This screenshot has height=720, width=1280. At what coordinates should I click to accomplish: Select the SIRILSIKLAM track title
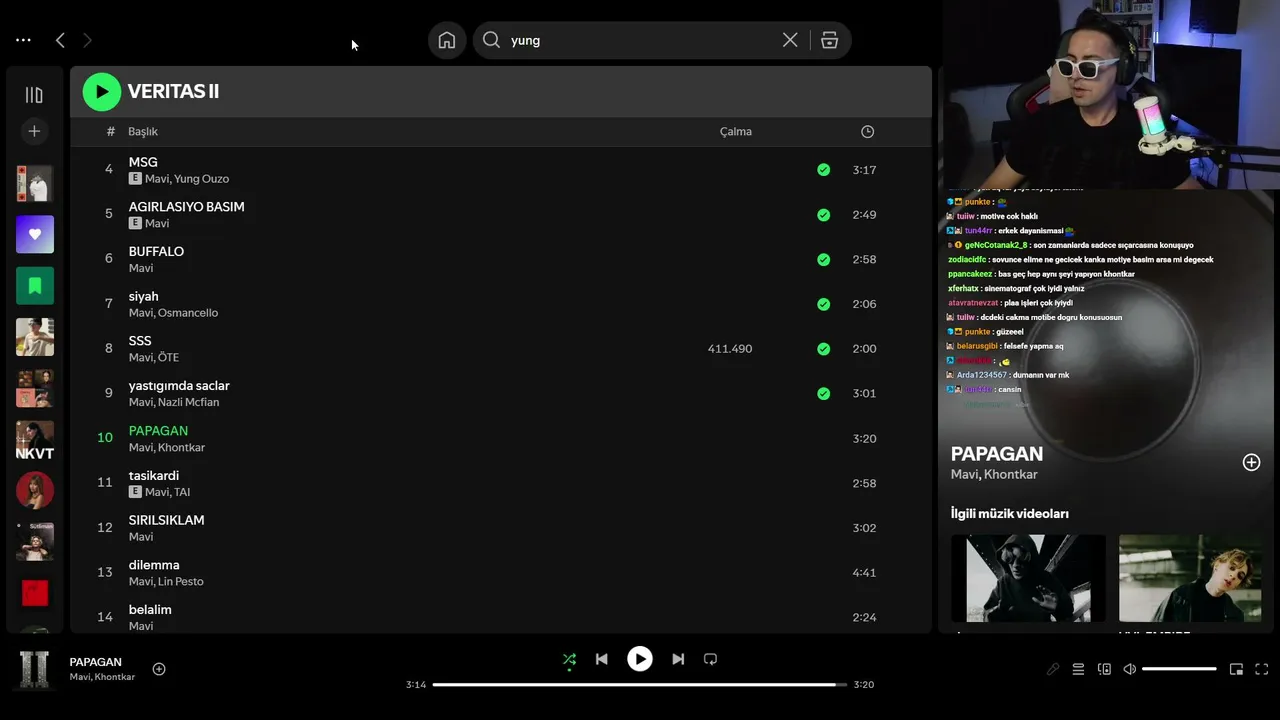coord(167,521)
